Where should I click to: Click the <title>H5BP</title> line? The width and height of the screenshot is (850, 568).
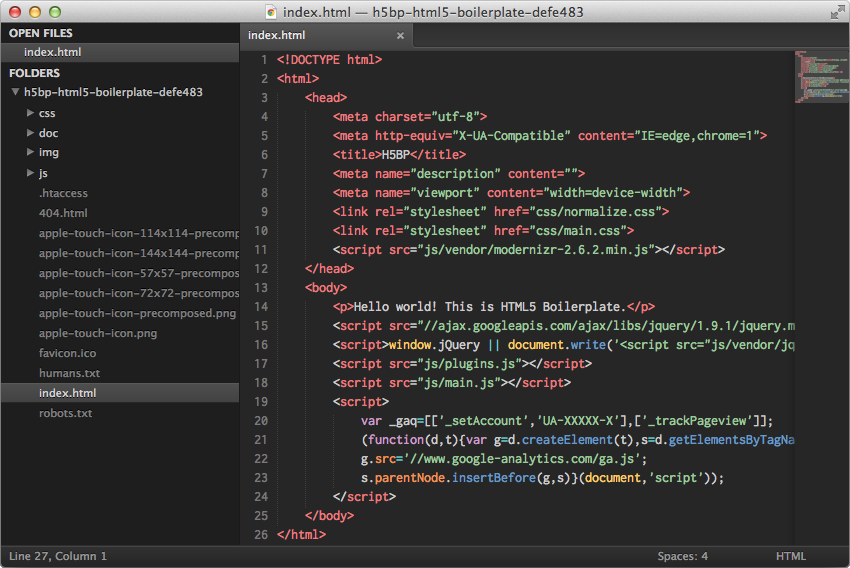(x=399, y=155)
